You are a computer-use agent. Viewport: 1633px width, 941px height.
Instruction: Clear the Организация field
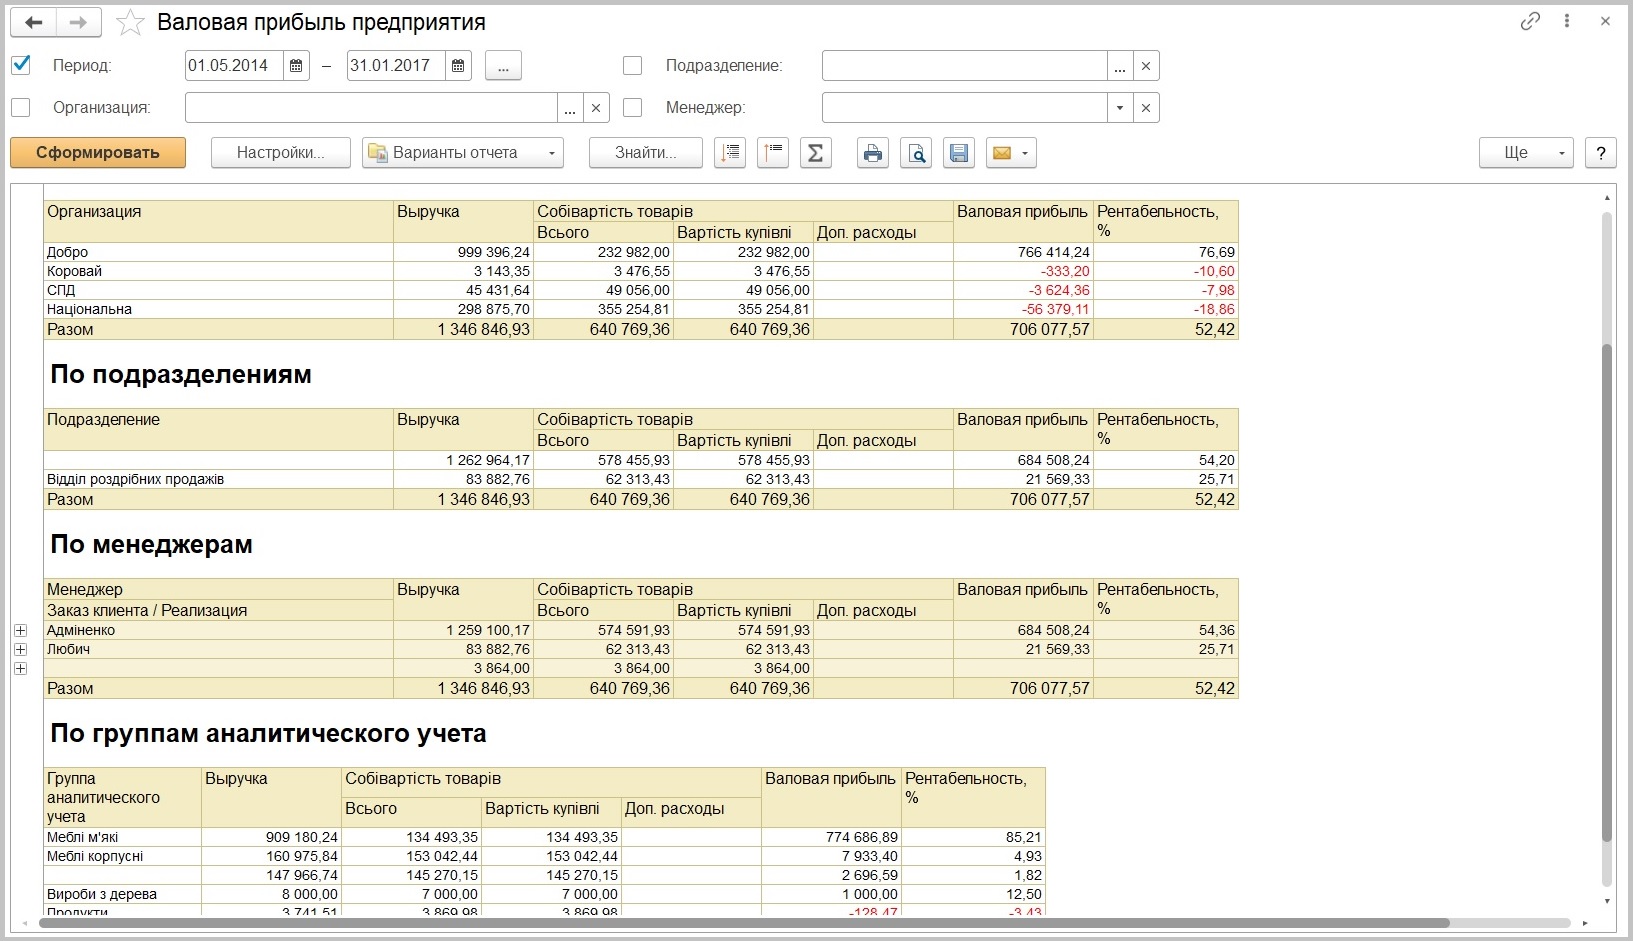pos(596,108)
